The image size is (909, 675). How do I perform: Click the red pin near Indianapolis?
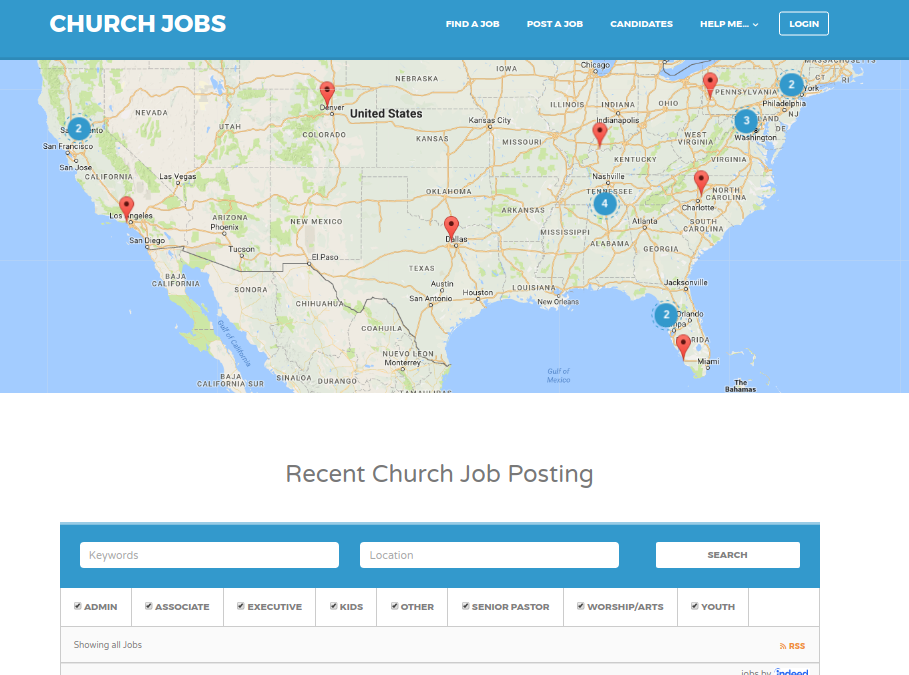click(x=600, y=135)
